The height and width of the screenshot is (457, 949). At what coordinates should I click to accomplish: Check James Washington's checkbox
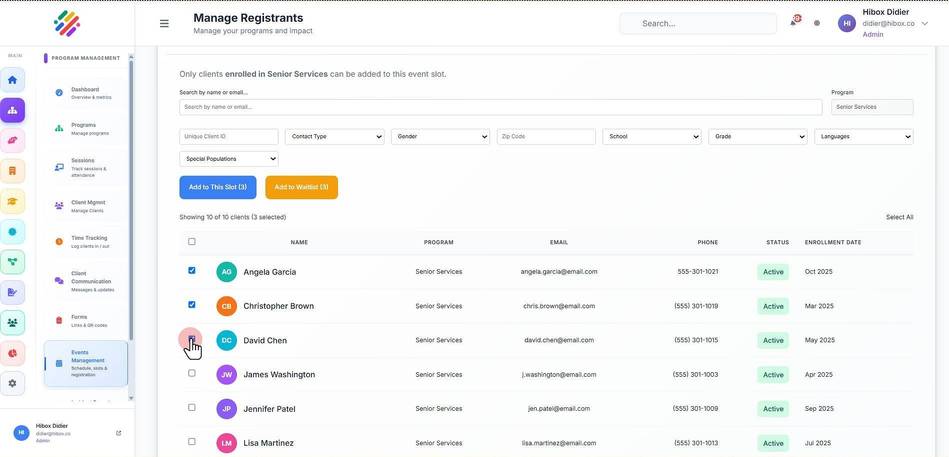[192, 373]
